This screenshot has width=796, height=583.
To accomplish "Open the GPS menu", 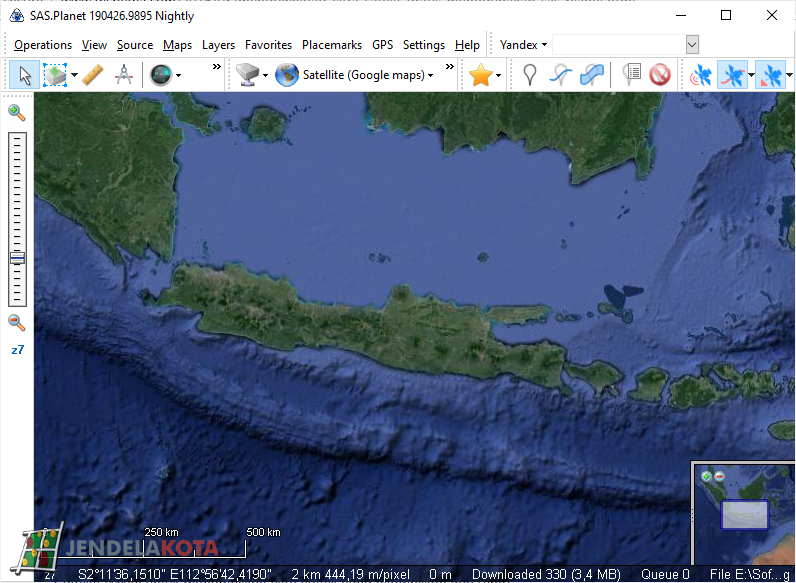I will [383, 45].
